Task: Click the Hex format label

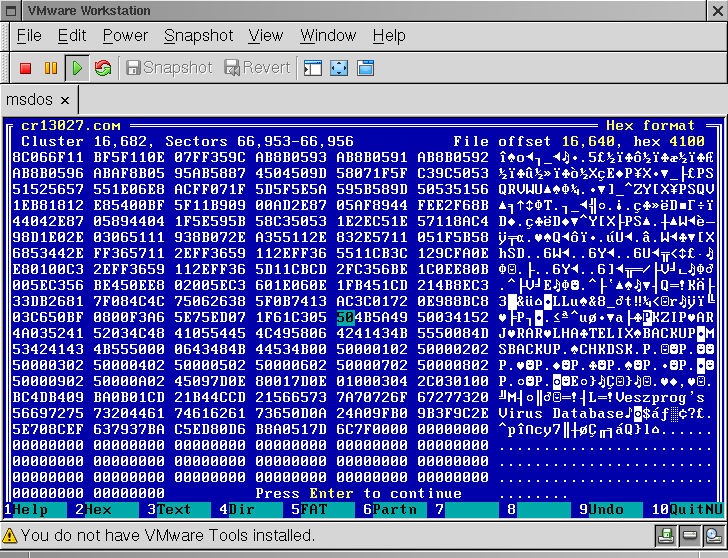Action: point(650,125)
